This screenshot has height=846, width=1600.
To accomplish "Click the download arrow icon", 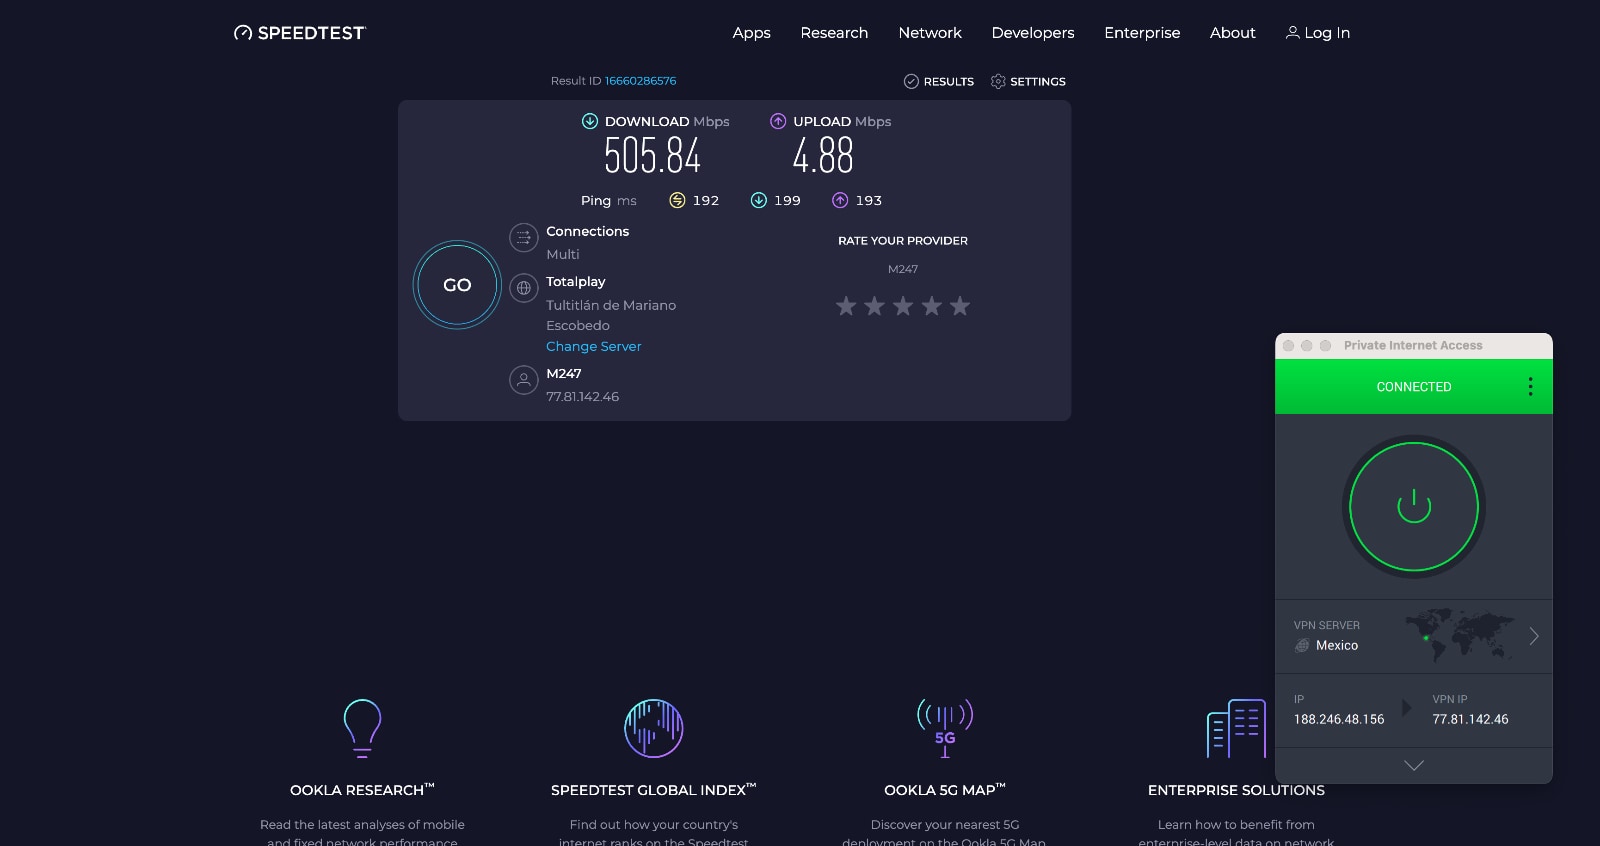I will (590, 121).
